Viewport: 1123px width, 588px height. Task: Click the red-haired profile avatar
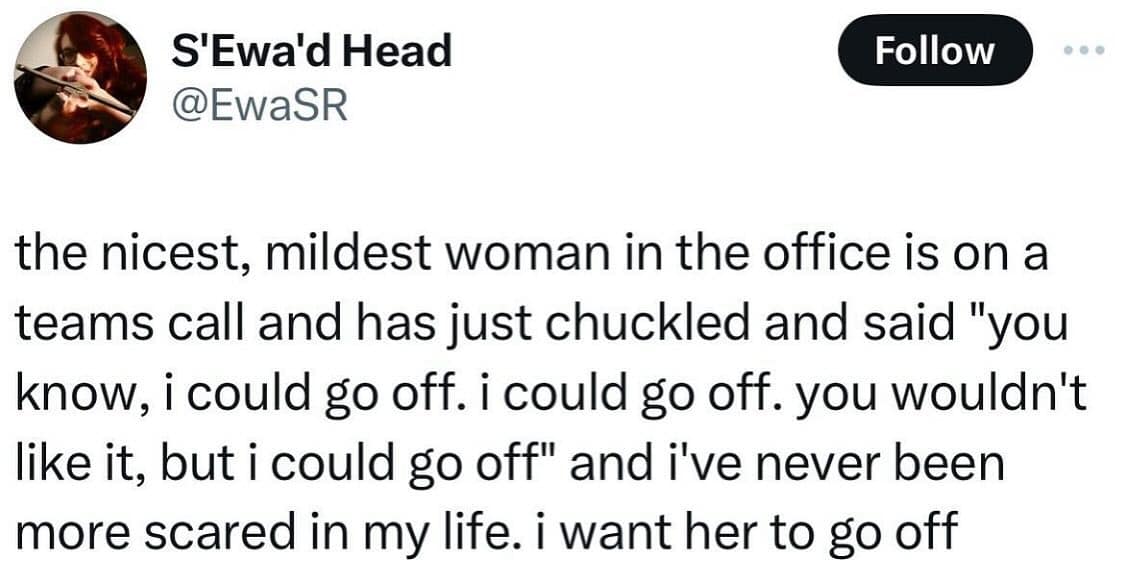click(80, 78)
